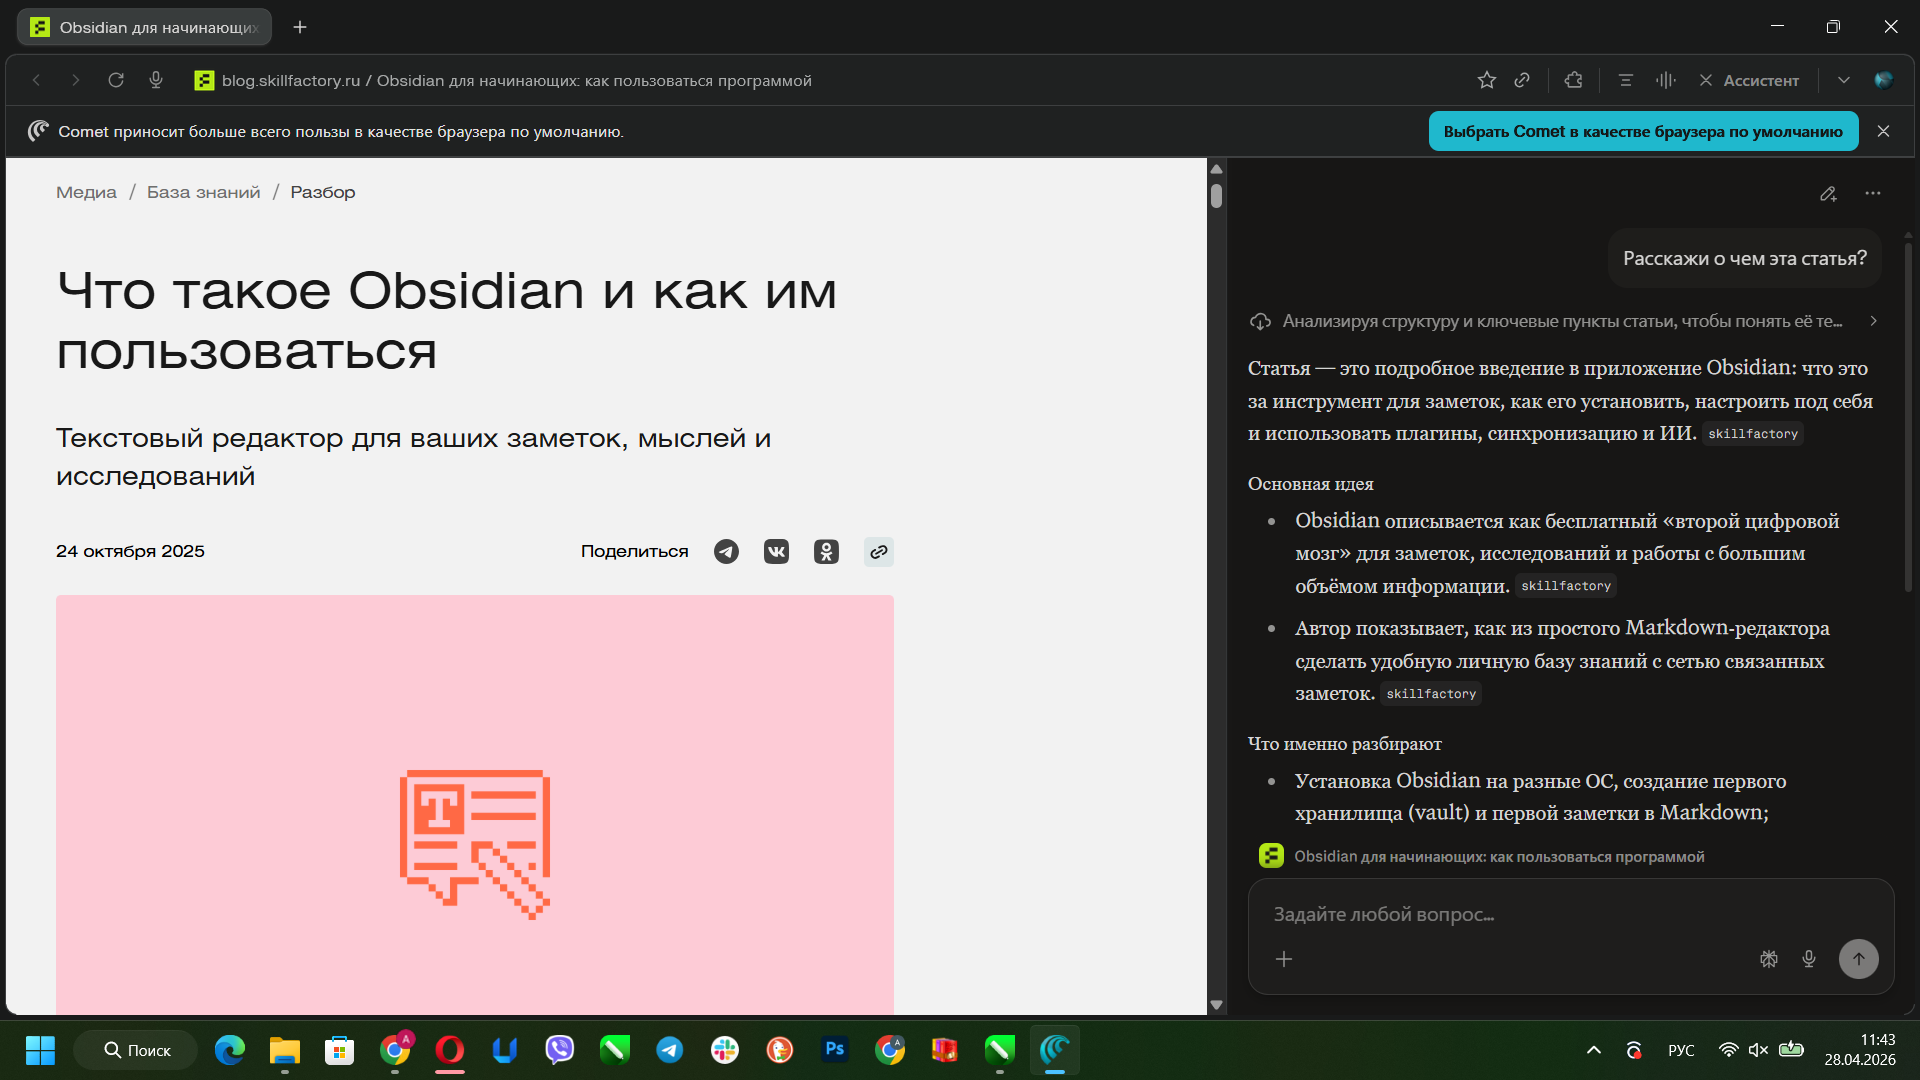Set Comet as the default browser
The image size is (1920, 1080).
click(1643, 131)
